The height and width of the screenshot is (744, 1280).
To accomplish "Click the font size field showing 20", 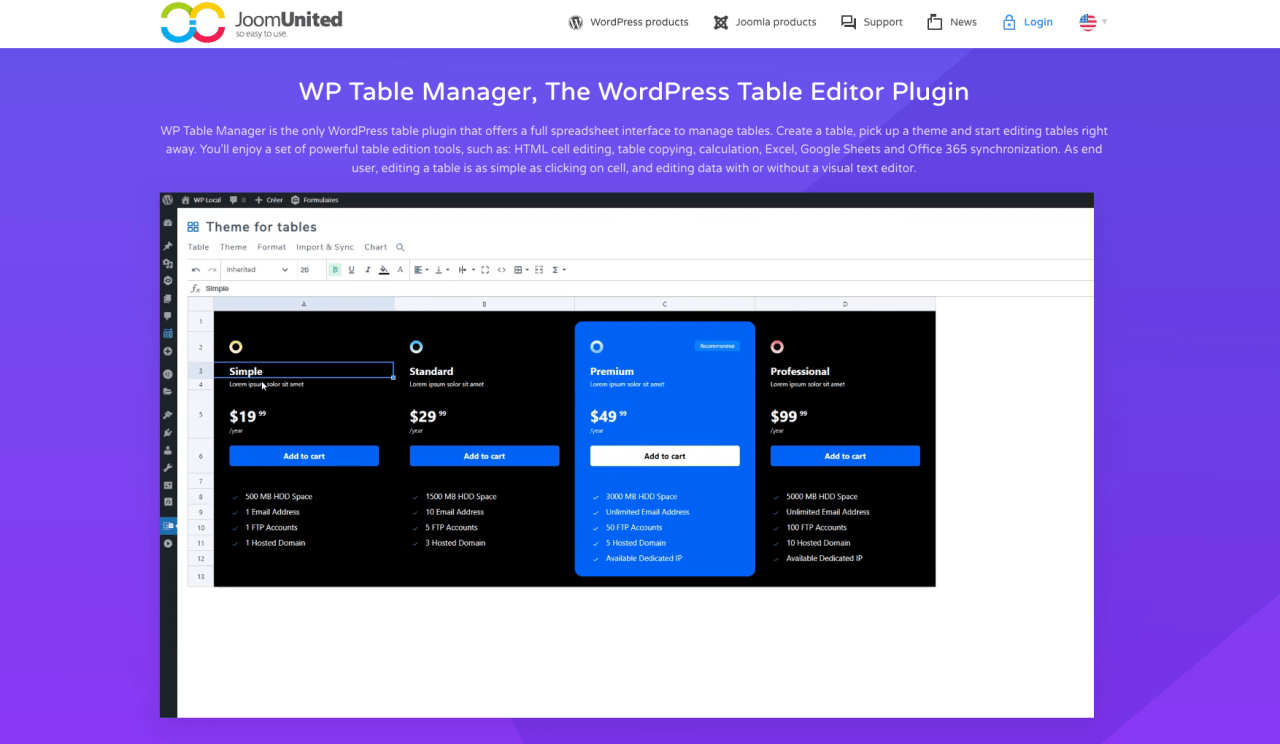I will point(306,270).
